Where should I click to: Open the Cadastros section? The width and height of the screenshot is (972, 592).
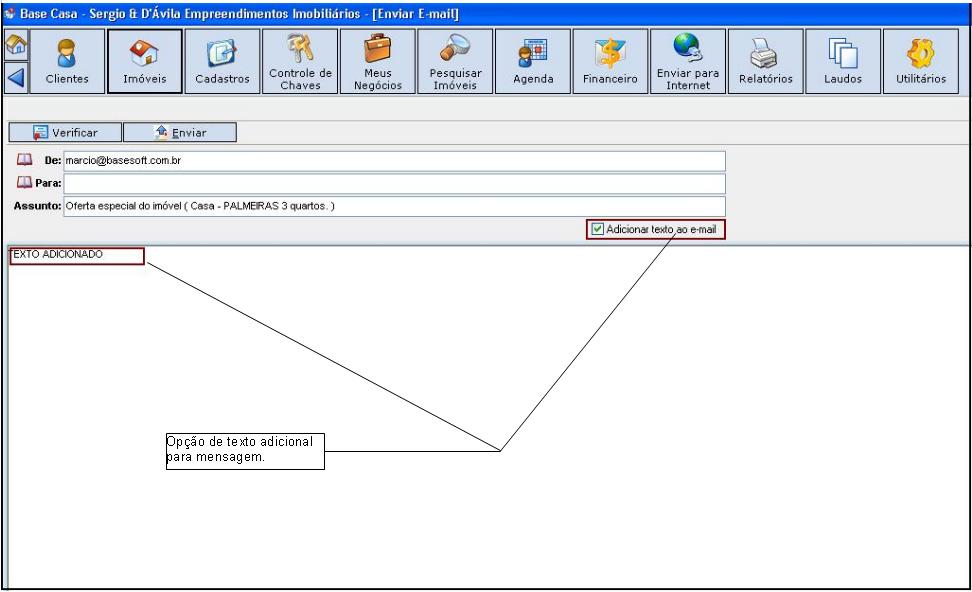point(222,61)
